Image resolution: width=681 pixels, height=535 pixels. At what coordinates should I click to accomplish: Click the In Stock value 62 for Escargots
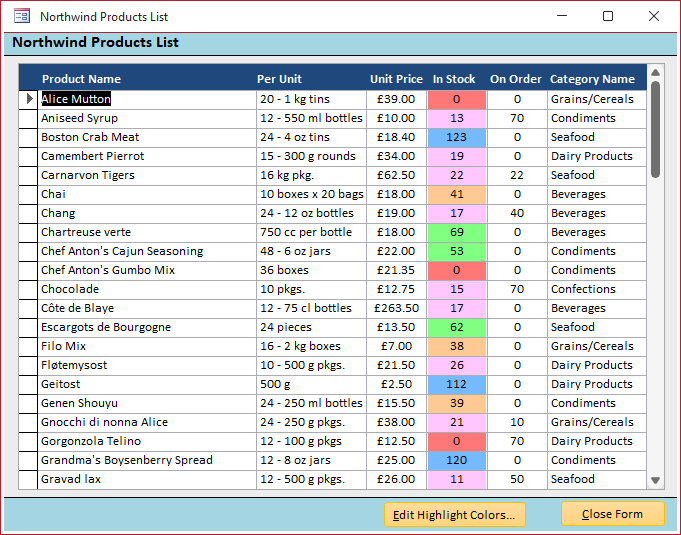pos(456,327)
